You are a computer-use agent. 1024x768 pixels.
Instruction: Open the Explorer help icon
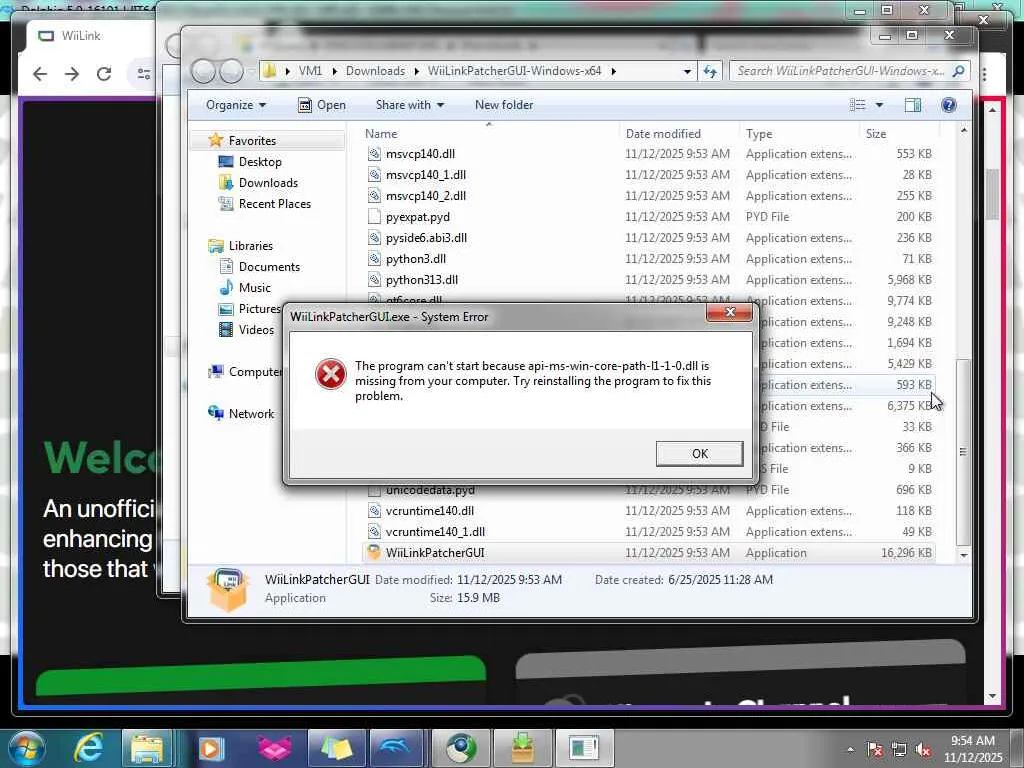pyautogui.click(x=948, y=104)
